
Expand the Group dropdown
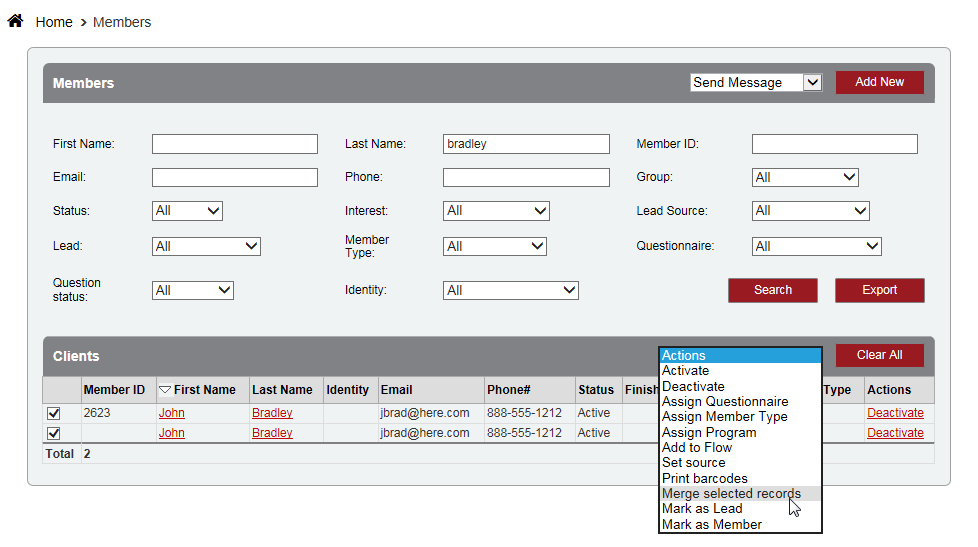point(805,177)
